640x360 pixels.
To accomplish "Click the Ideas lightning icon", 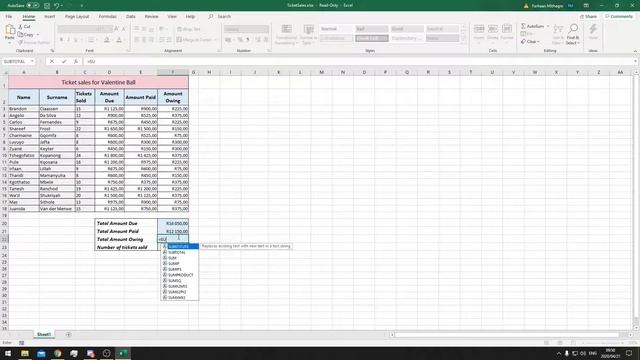I will point(593,32).
